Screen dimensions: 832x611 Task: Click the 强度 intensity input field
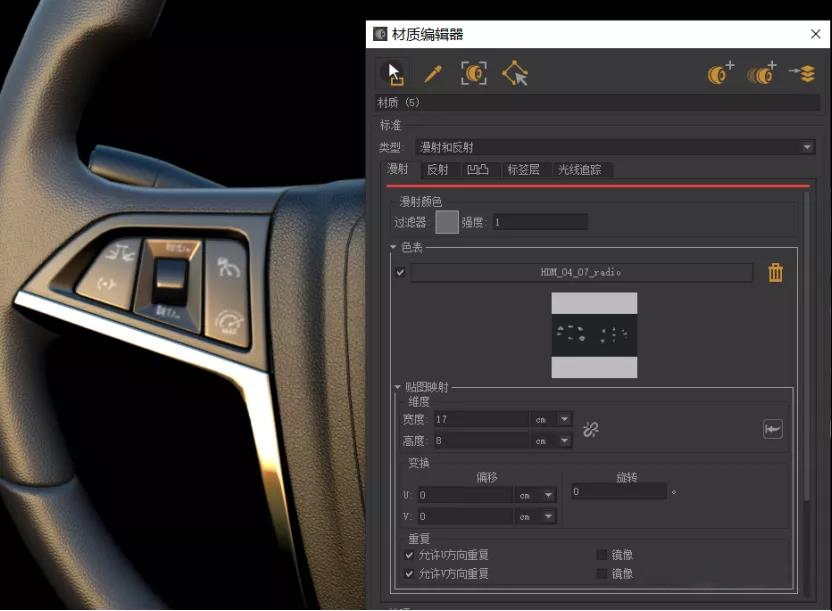538,222
